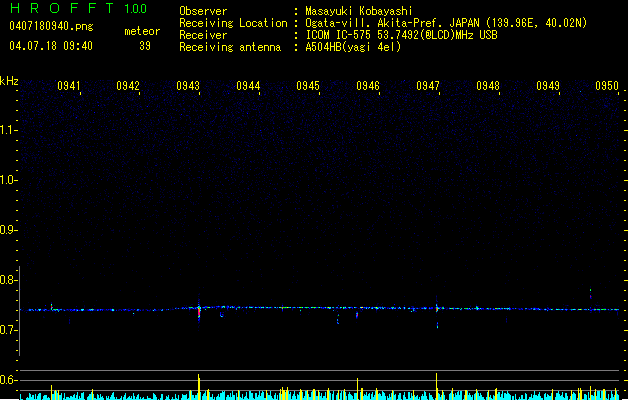629x400 pixels.
Task: Select the ICOM IC-575 53.7492 MHz receiver text
Action: pos(401,35)
